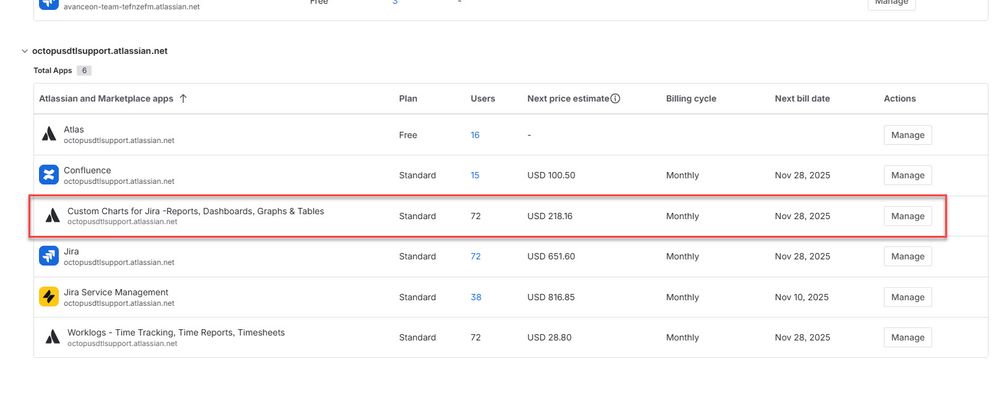This screenshot has width=999, height=403.
Task: Click the Plan column header
Action: point(408,99)
